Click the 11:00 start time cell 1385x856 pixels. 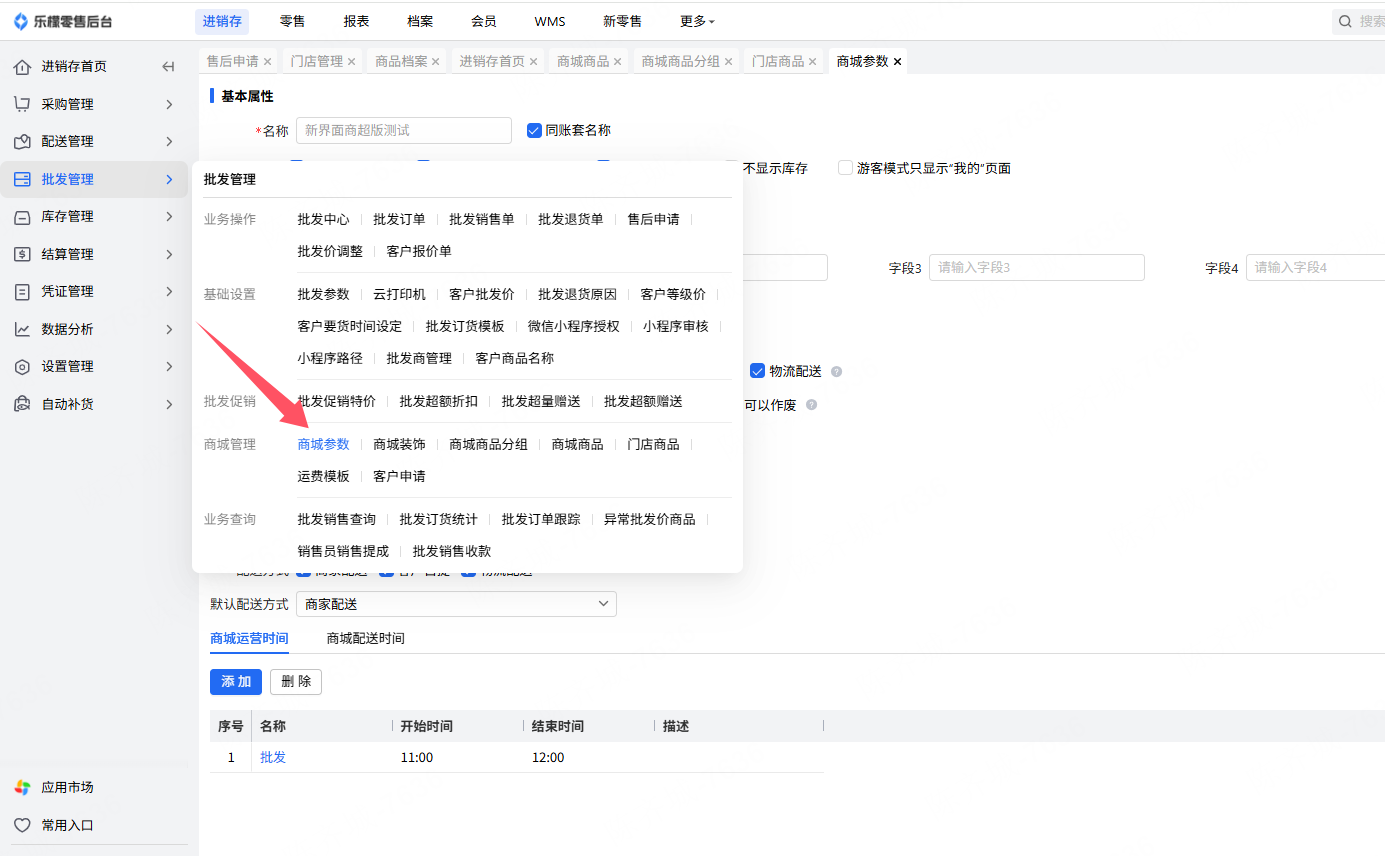pyautogui.click(x=417, y=757)
